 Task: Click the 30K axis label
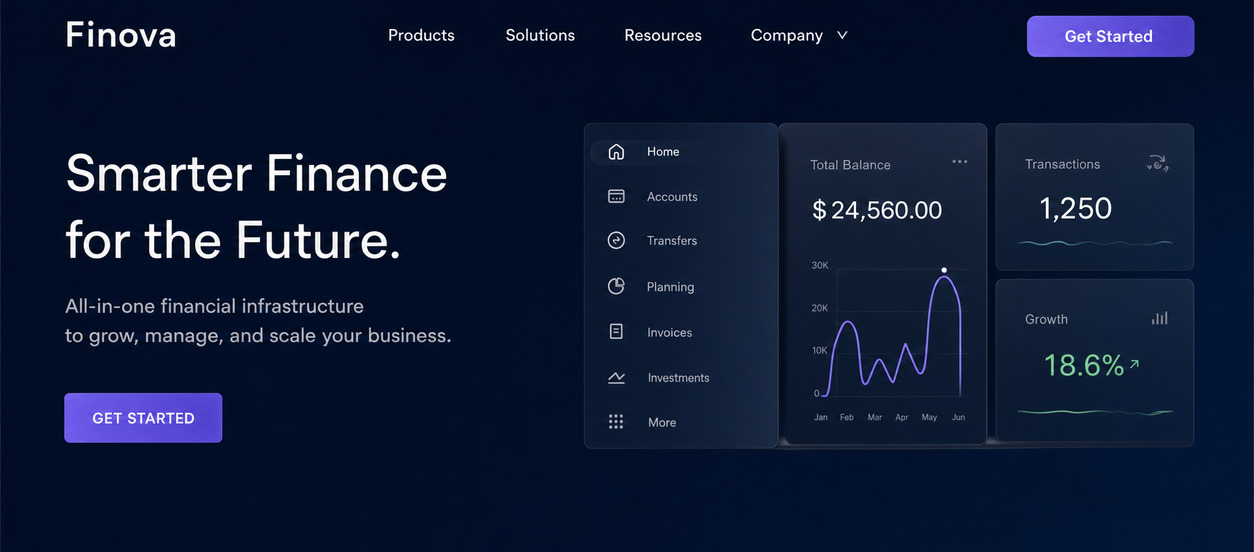tap(820, 265)
